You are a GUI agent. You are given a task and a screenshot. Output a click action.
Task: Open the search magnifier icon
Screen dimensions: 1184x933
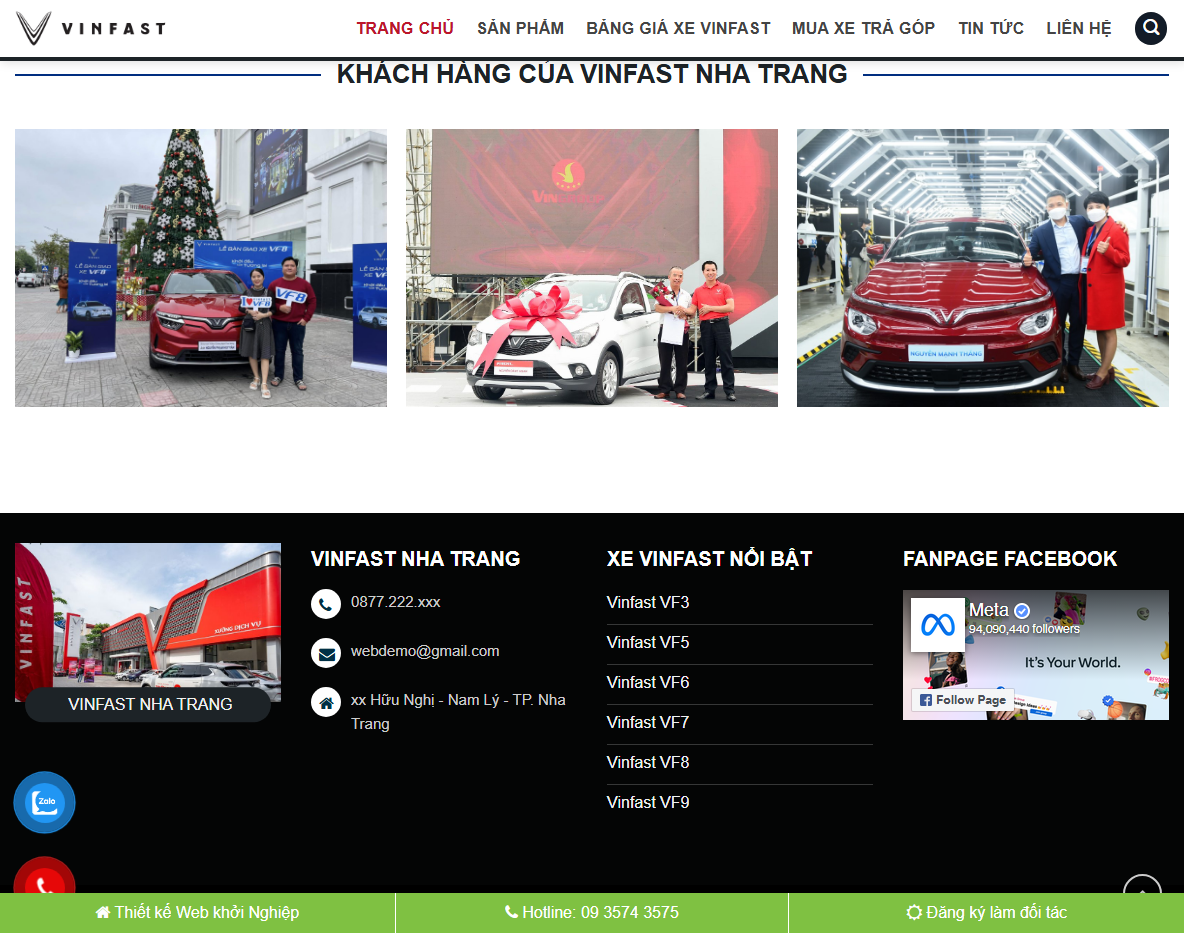tap(1150, 28)
